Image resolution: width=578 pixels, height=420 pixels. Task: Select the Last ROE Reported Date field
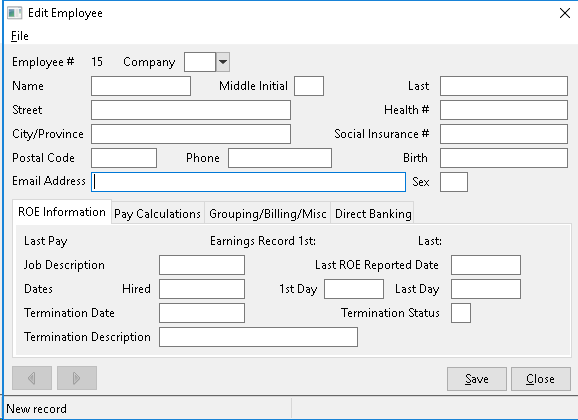pyautogui.click(x=486, y=265)
